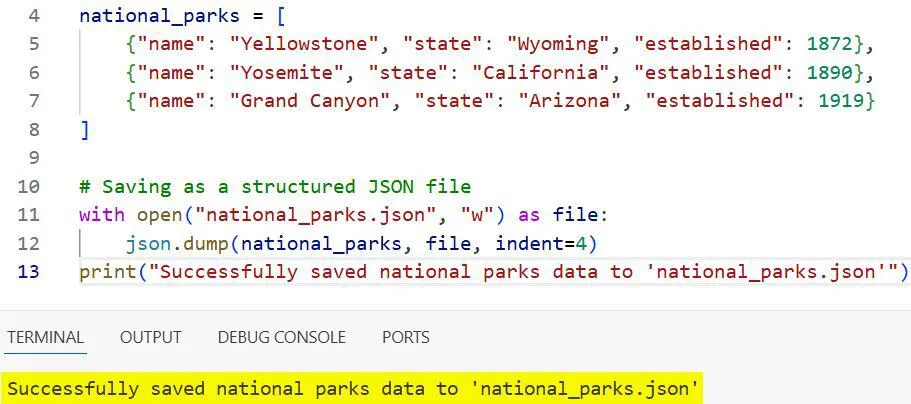Switch to the TERMINAL tab
Image resolution: width=911 pixels, height=404 pixels.
pyautogui.click(x=45, y=337)
